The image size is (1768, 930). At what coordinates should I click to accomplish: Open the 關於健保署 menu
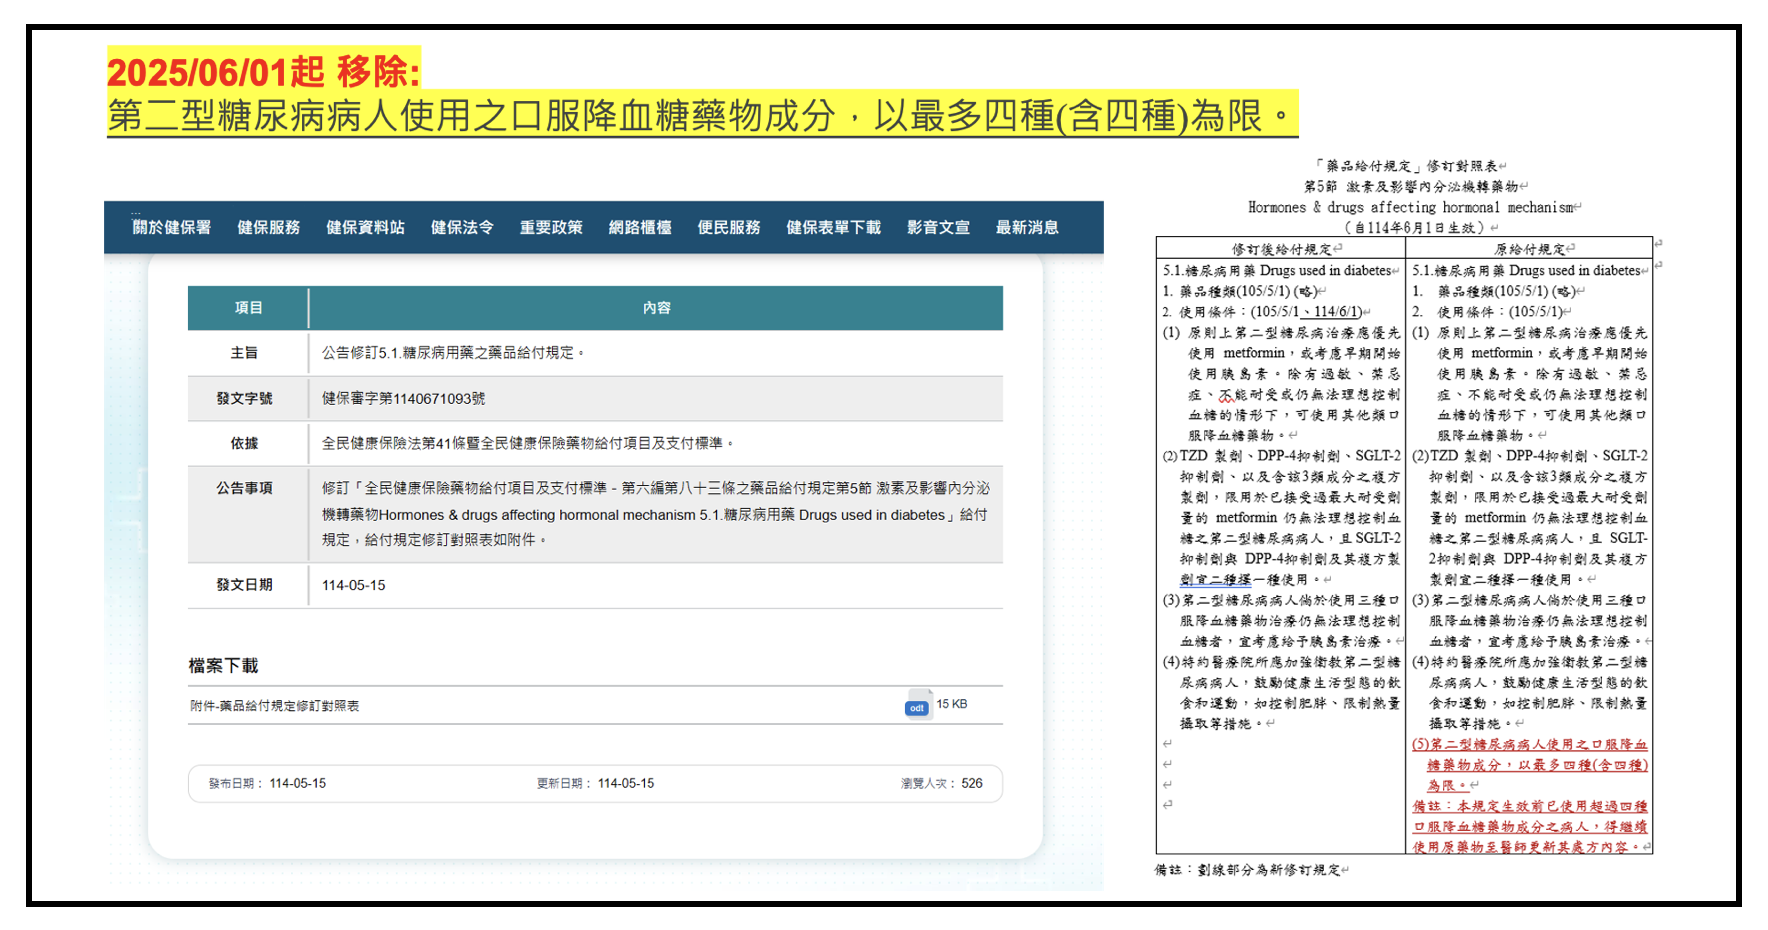point(172,228)
